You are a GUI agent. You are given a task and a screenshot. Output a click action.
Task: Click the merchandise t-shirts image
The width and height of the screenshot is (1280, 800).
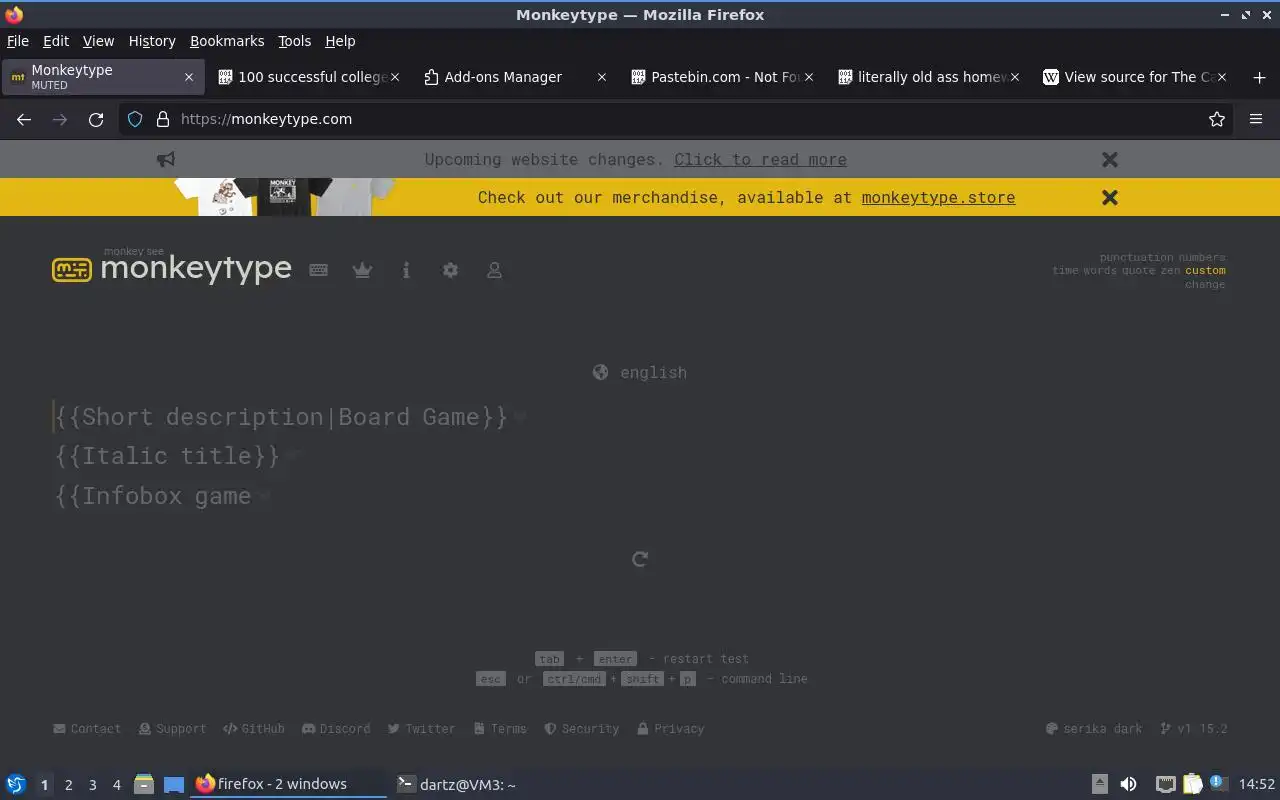tap(285, 197)
